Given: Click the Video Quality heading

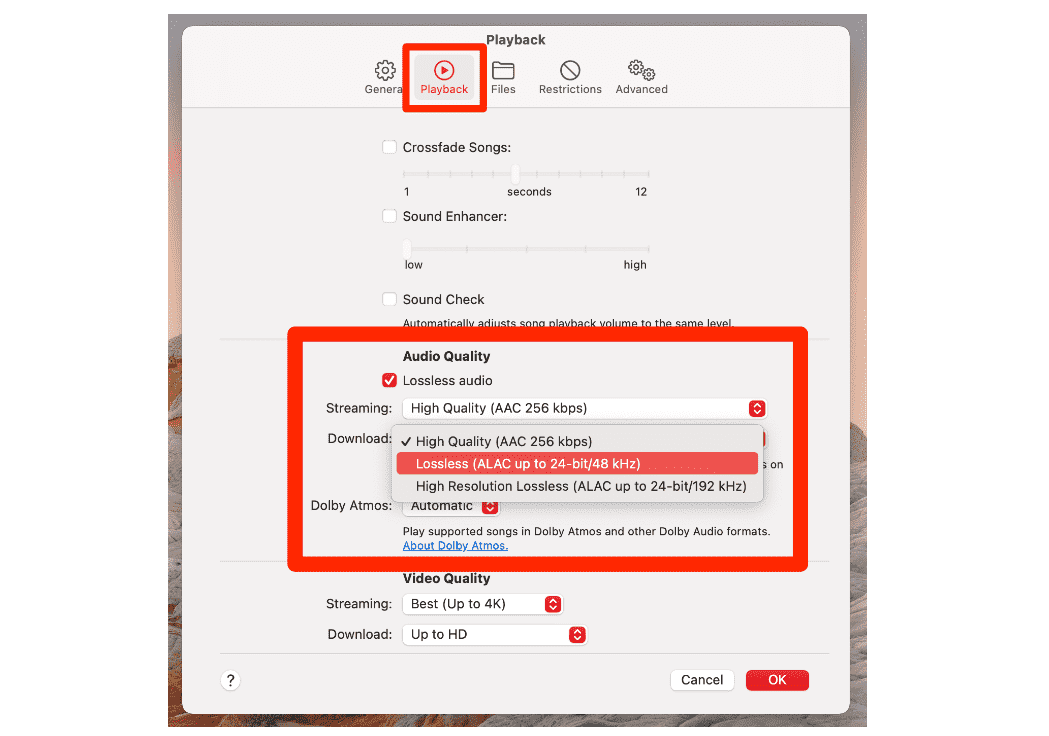Looking at the screenshot, I should (446, 579).
